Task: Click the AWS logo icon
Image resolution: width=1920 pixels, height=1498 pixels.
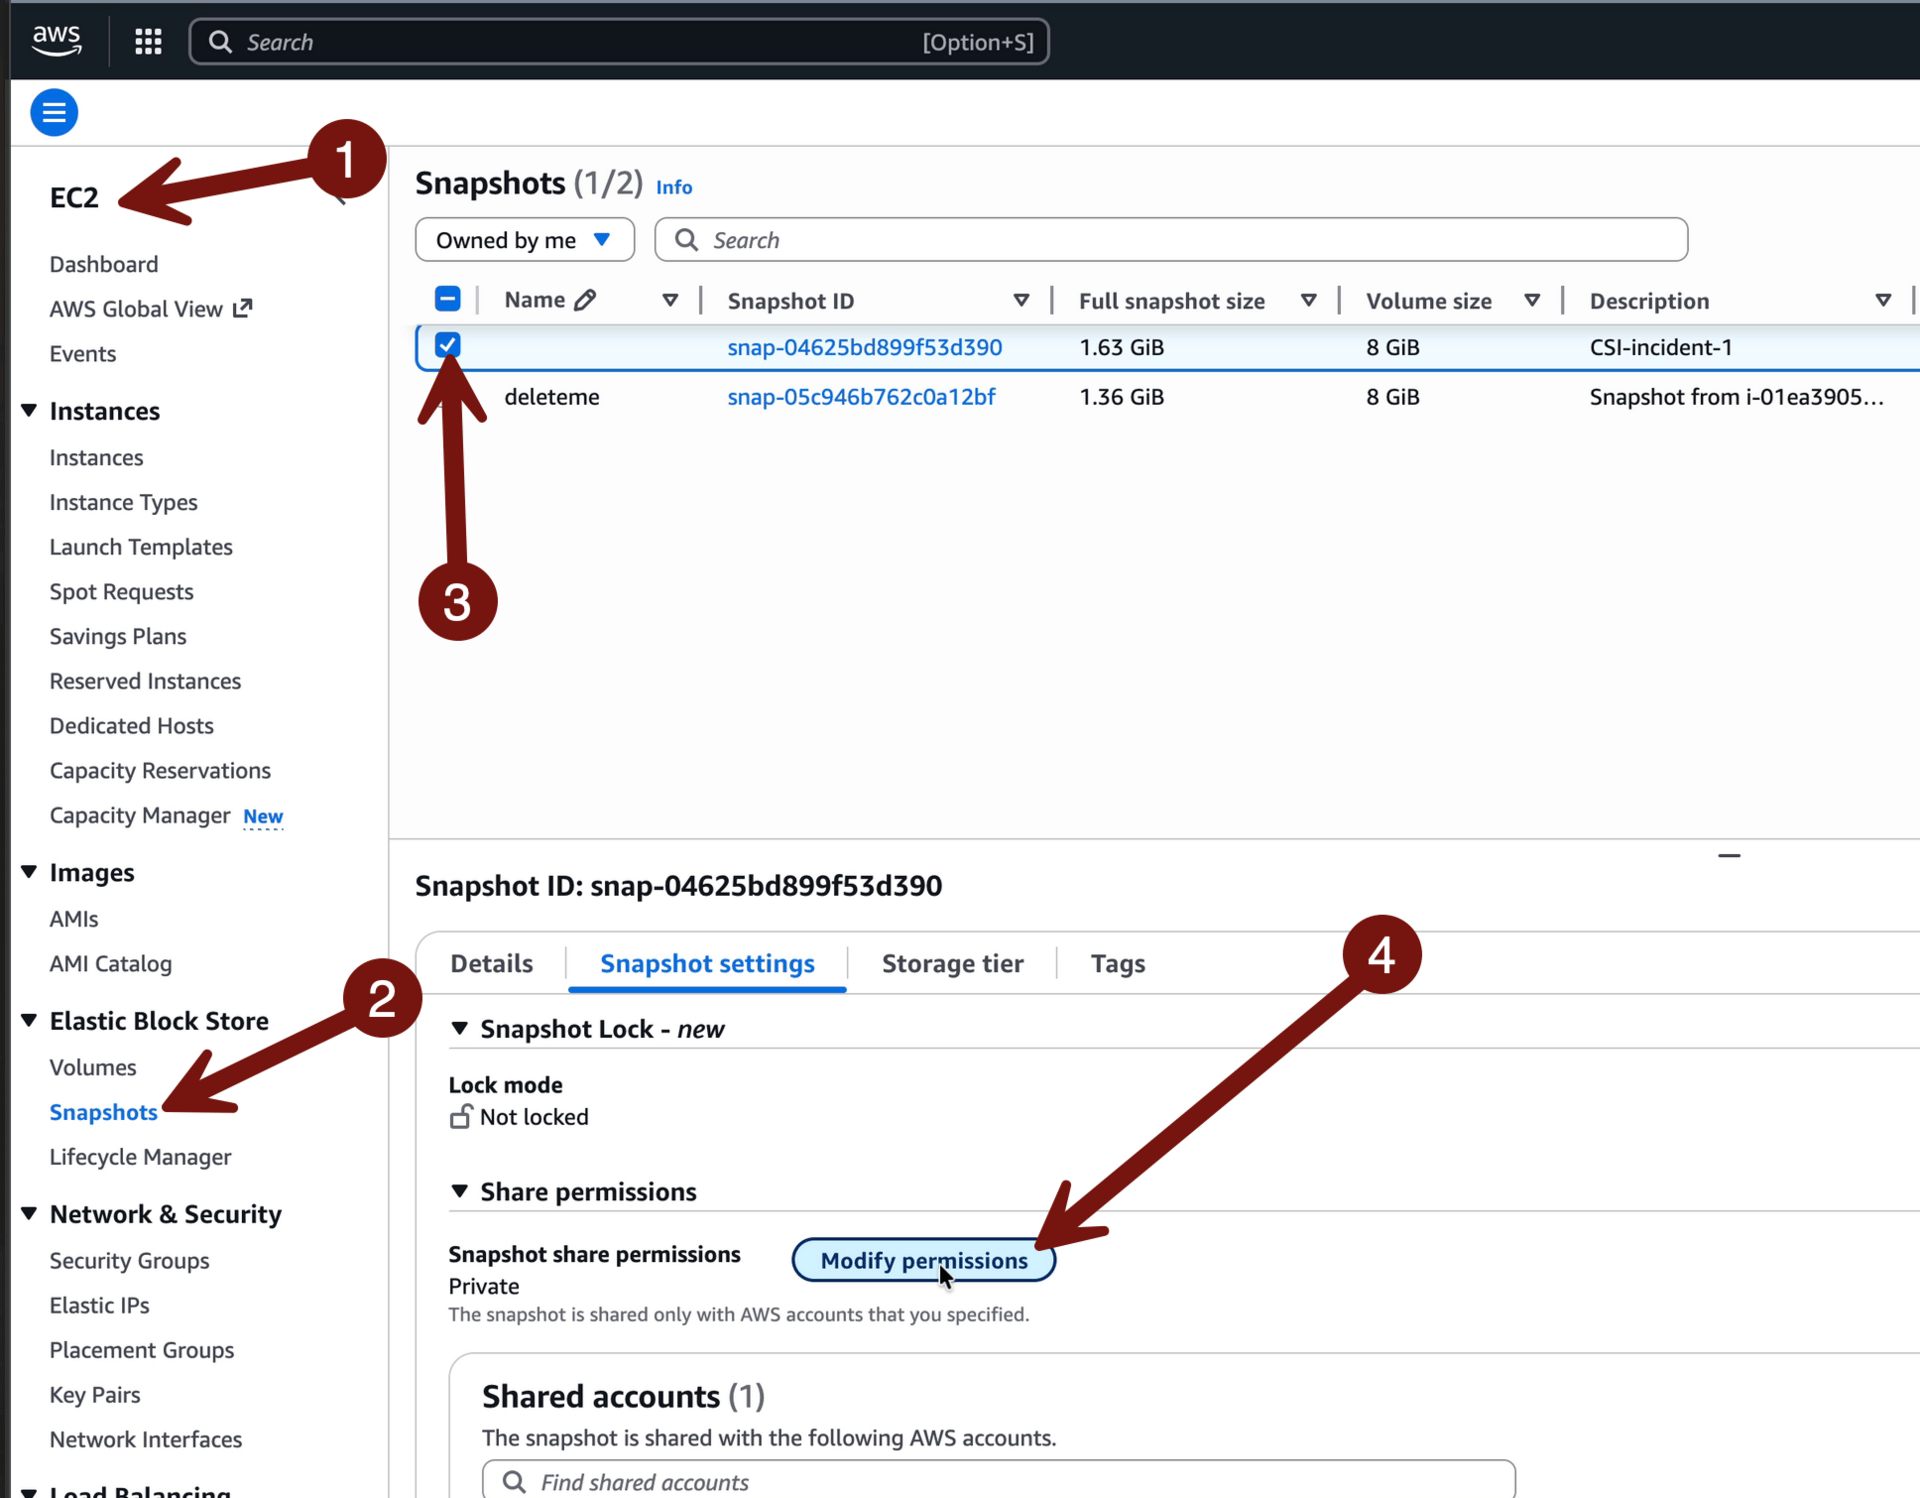Action: pos(56,40)
